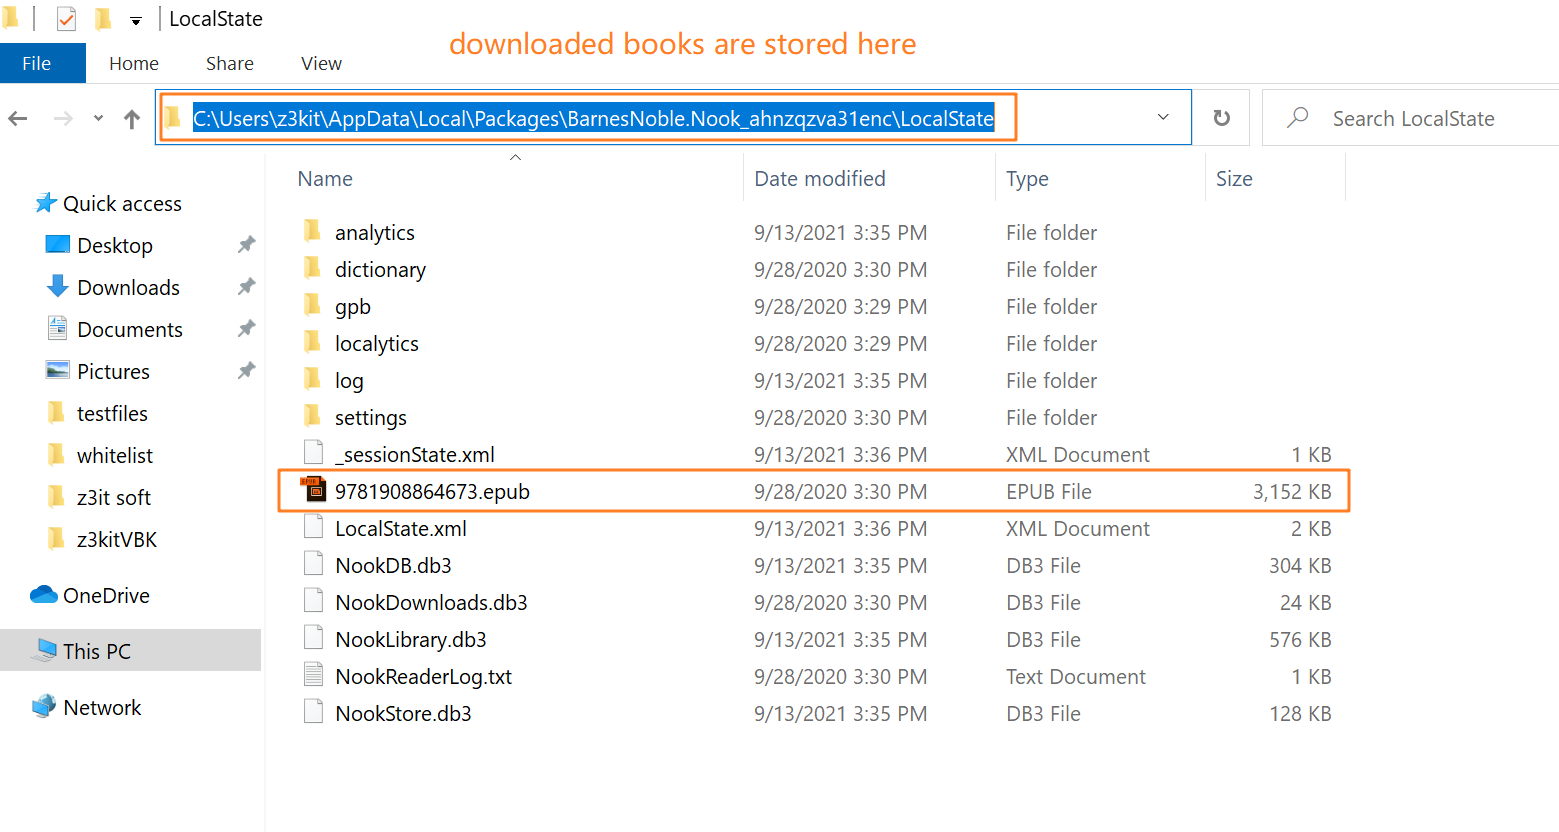Switch to the Home ribbon tab

(134, 63)
